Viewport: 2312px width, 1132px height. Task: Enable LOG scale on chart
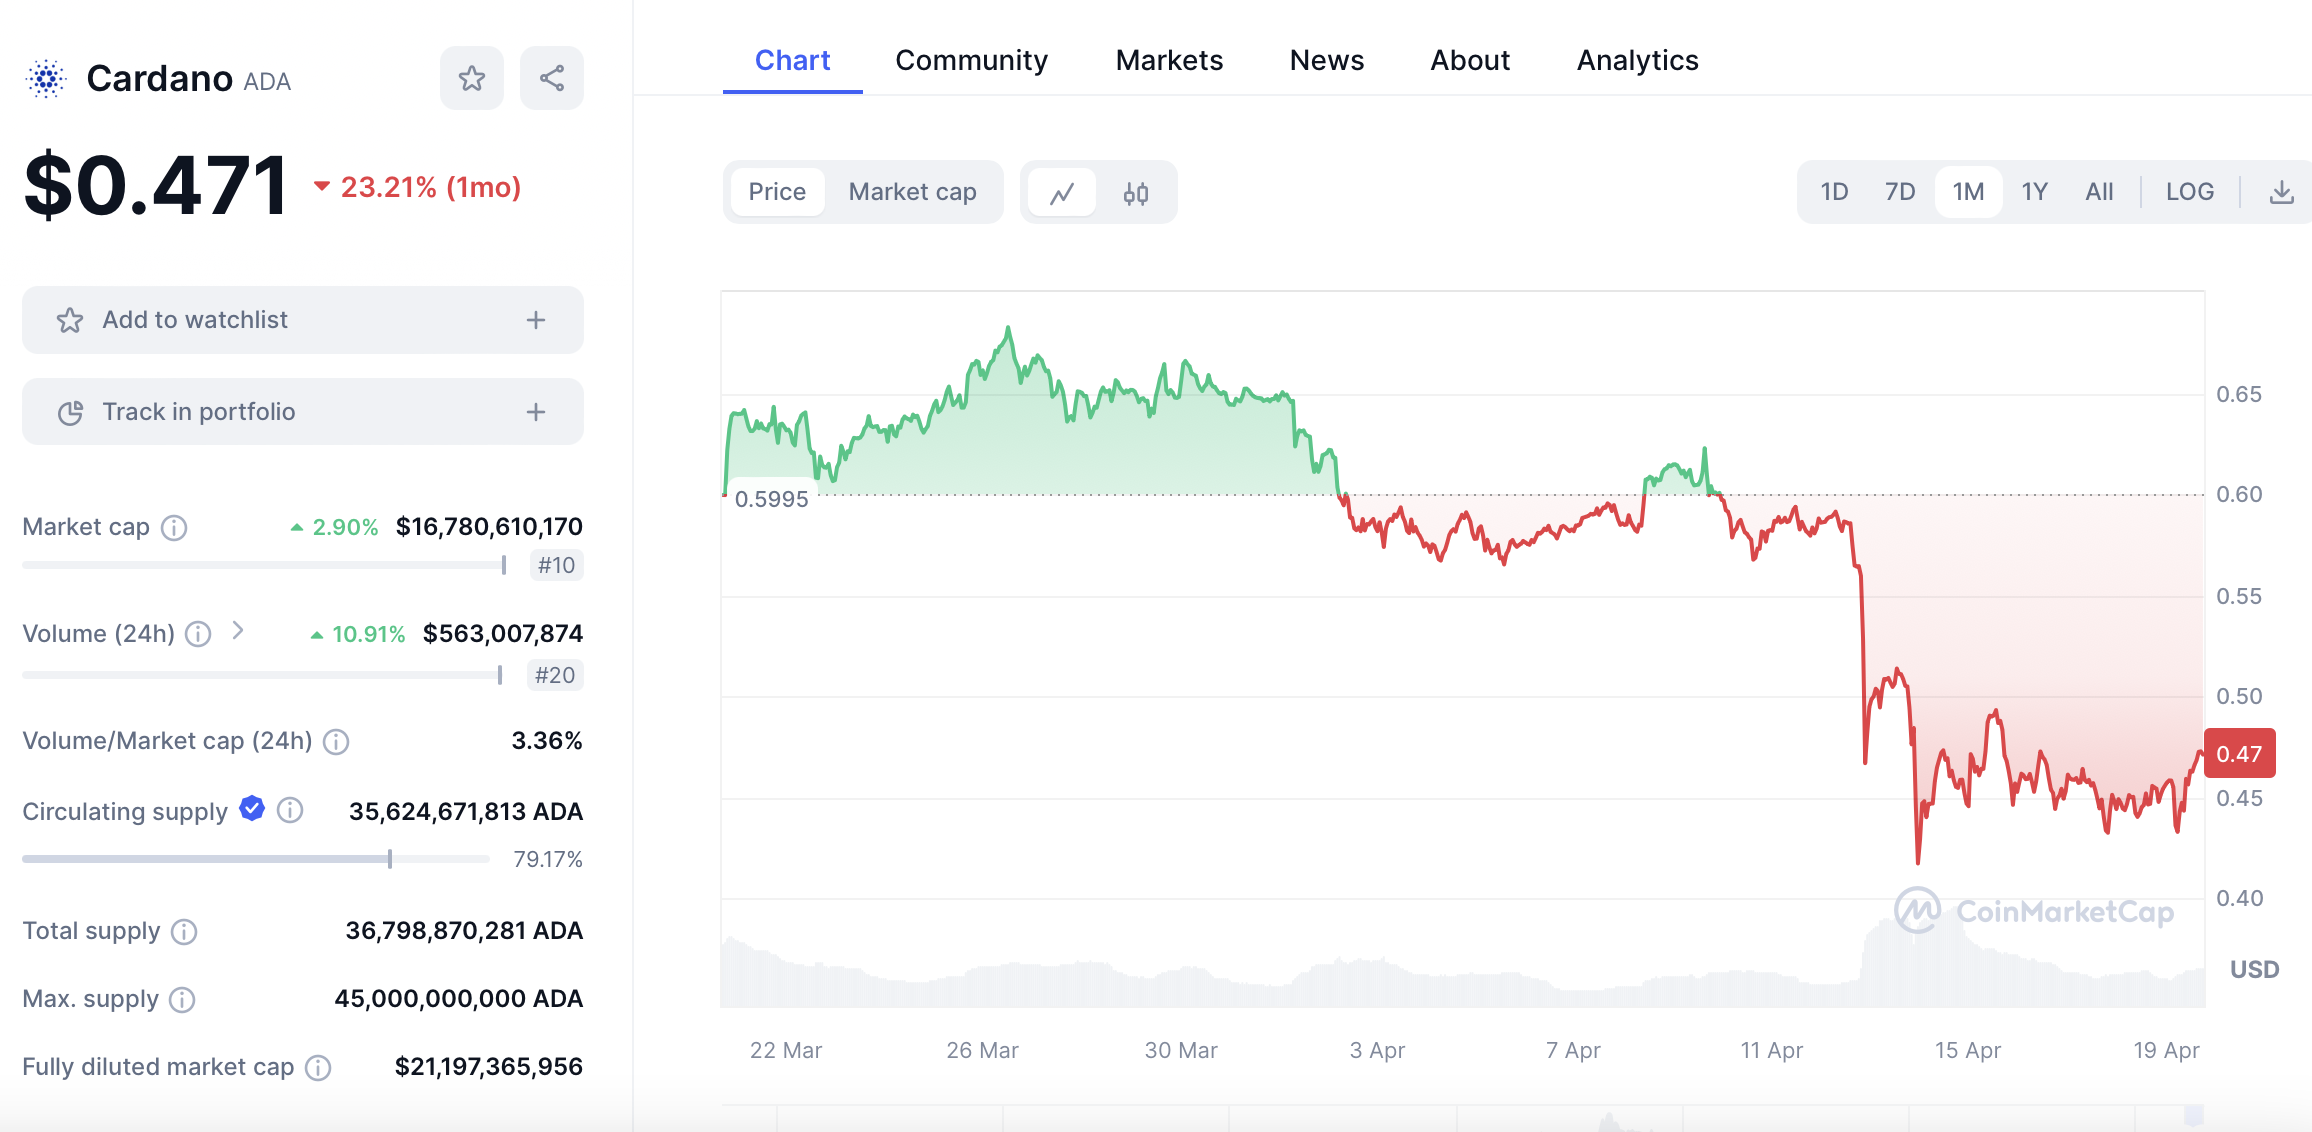pos(2189,192)
